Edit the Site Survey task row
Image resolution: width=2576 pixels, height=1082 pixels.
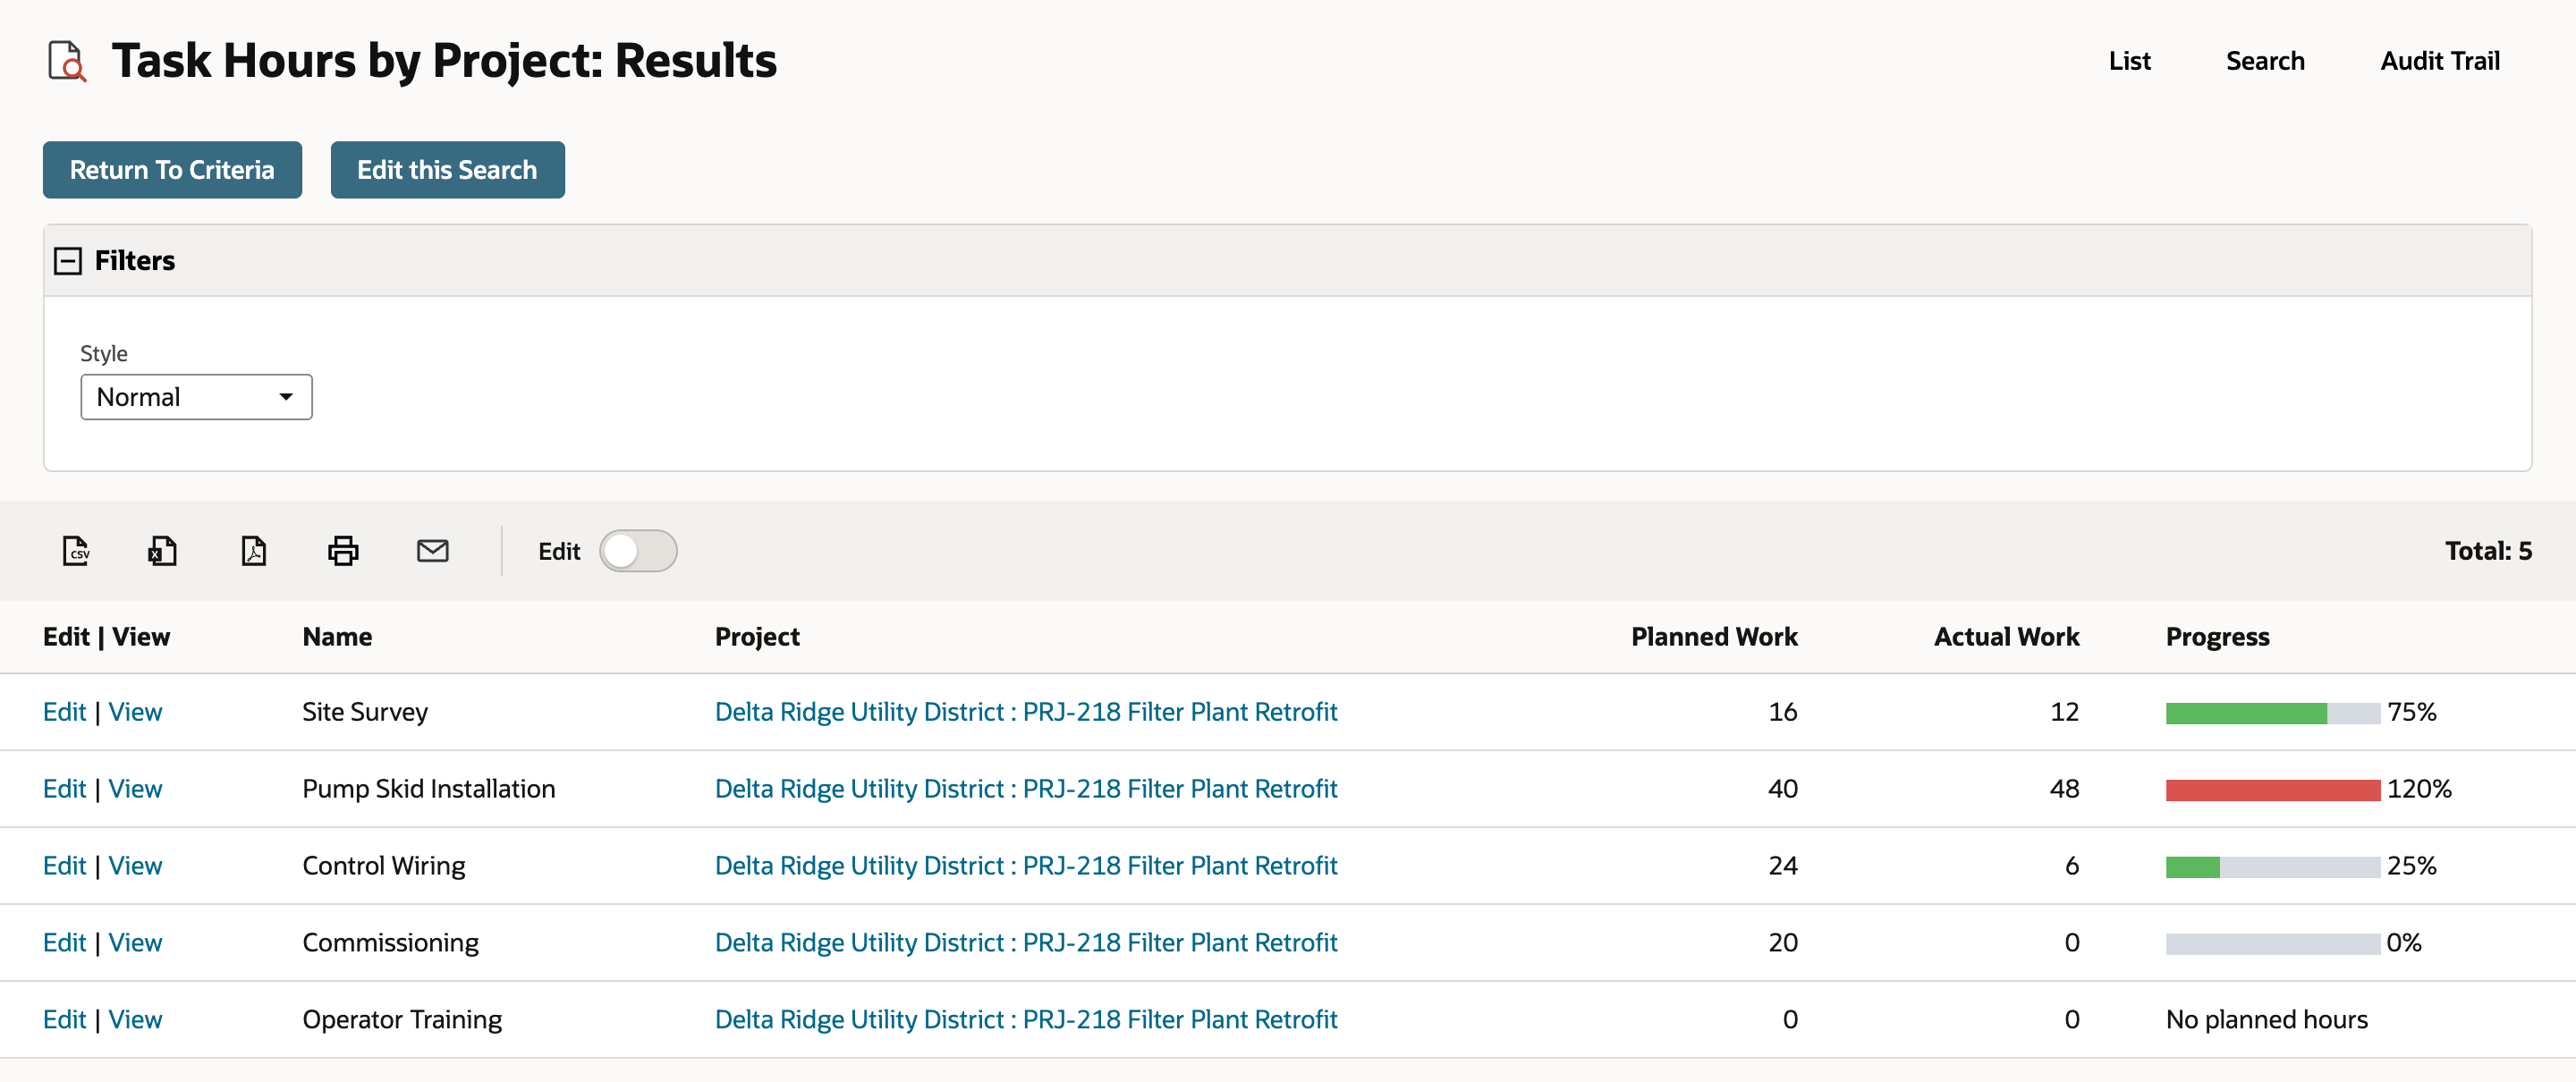pyautogui.click(x=64, y=712)
